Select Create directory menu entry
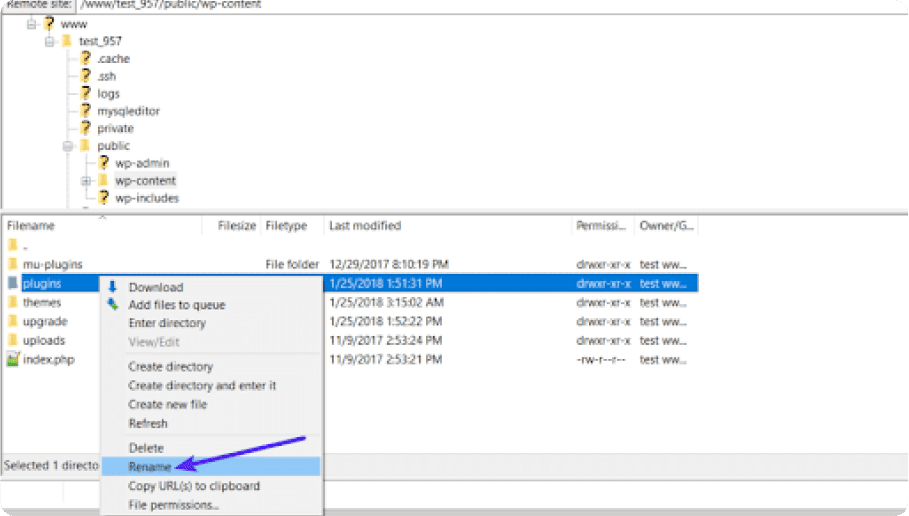 pyautogui.click(x=211, y=366)
